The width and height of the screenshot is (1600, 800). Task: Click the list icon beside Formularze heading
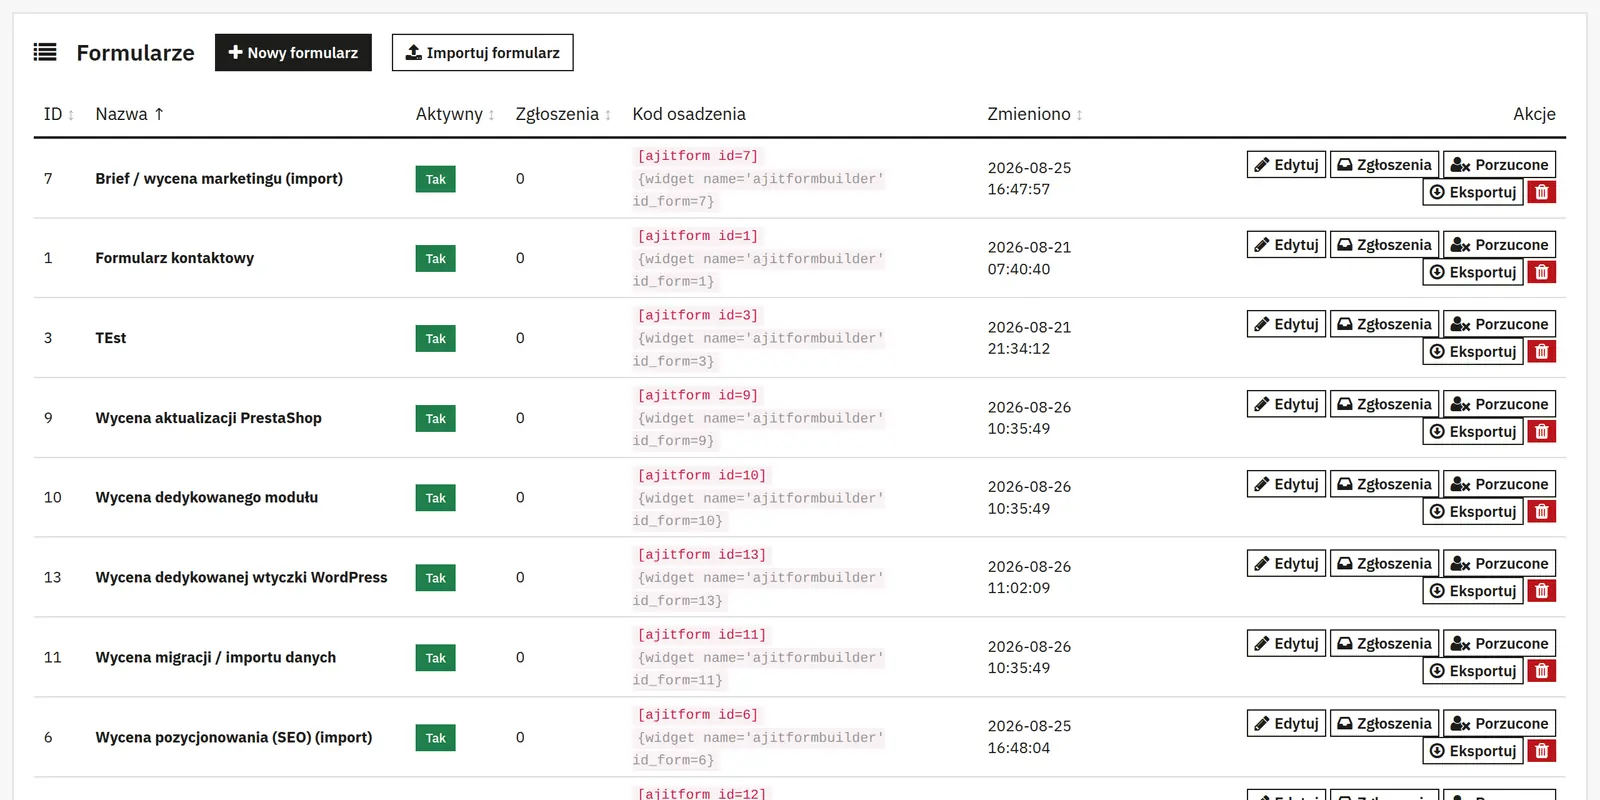[45, 52]
